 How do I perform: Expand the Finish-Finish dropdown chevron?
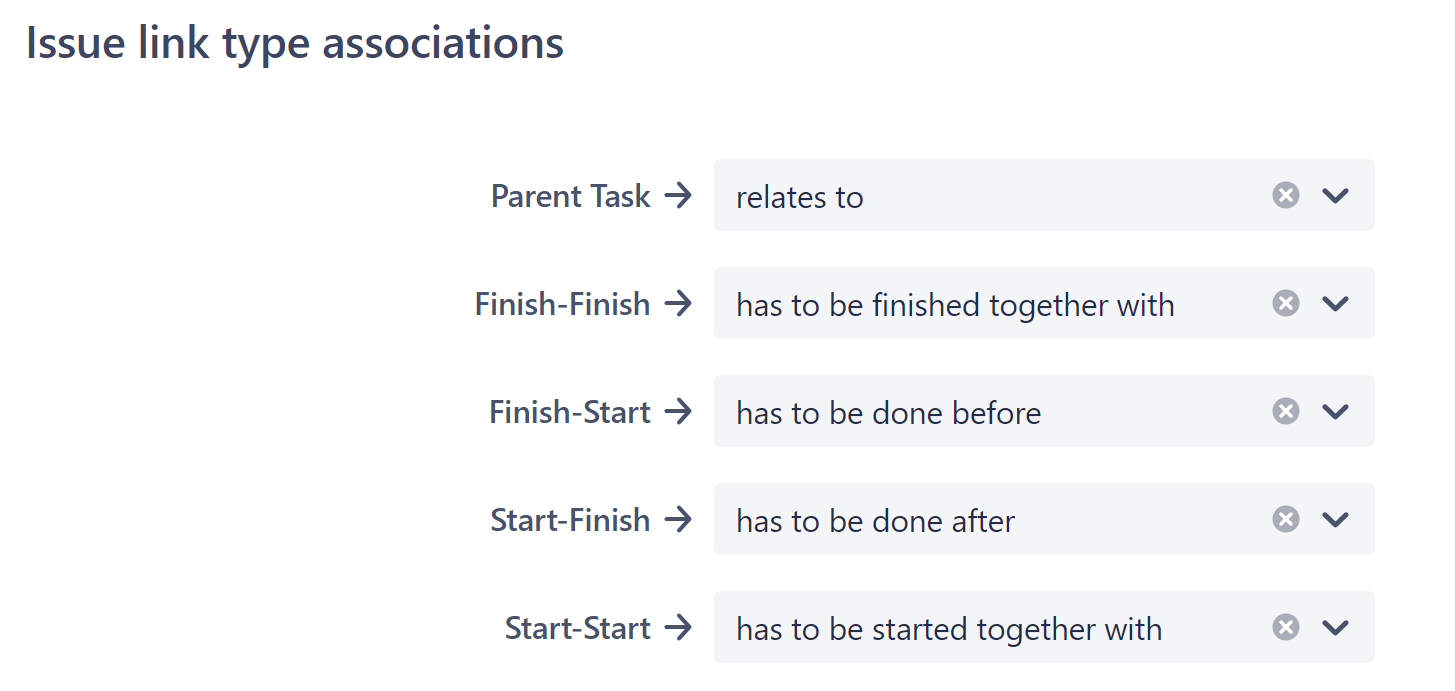pos(1336,303)
